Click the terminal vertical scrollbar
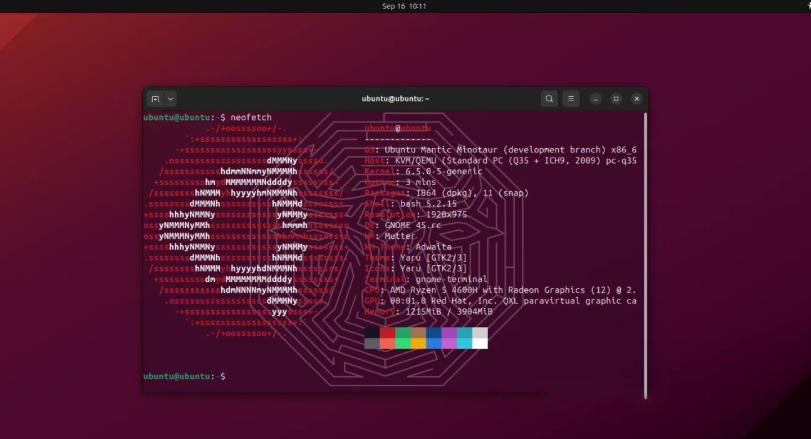This screenshot has height=439, width=811. coord(645,255)
